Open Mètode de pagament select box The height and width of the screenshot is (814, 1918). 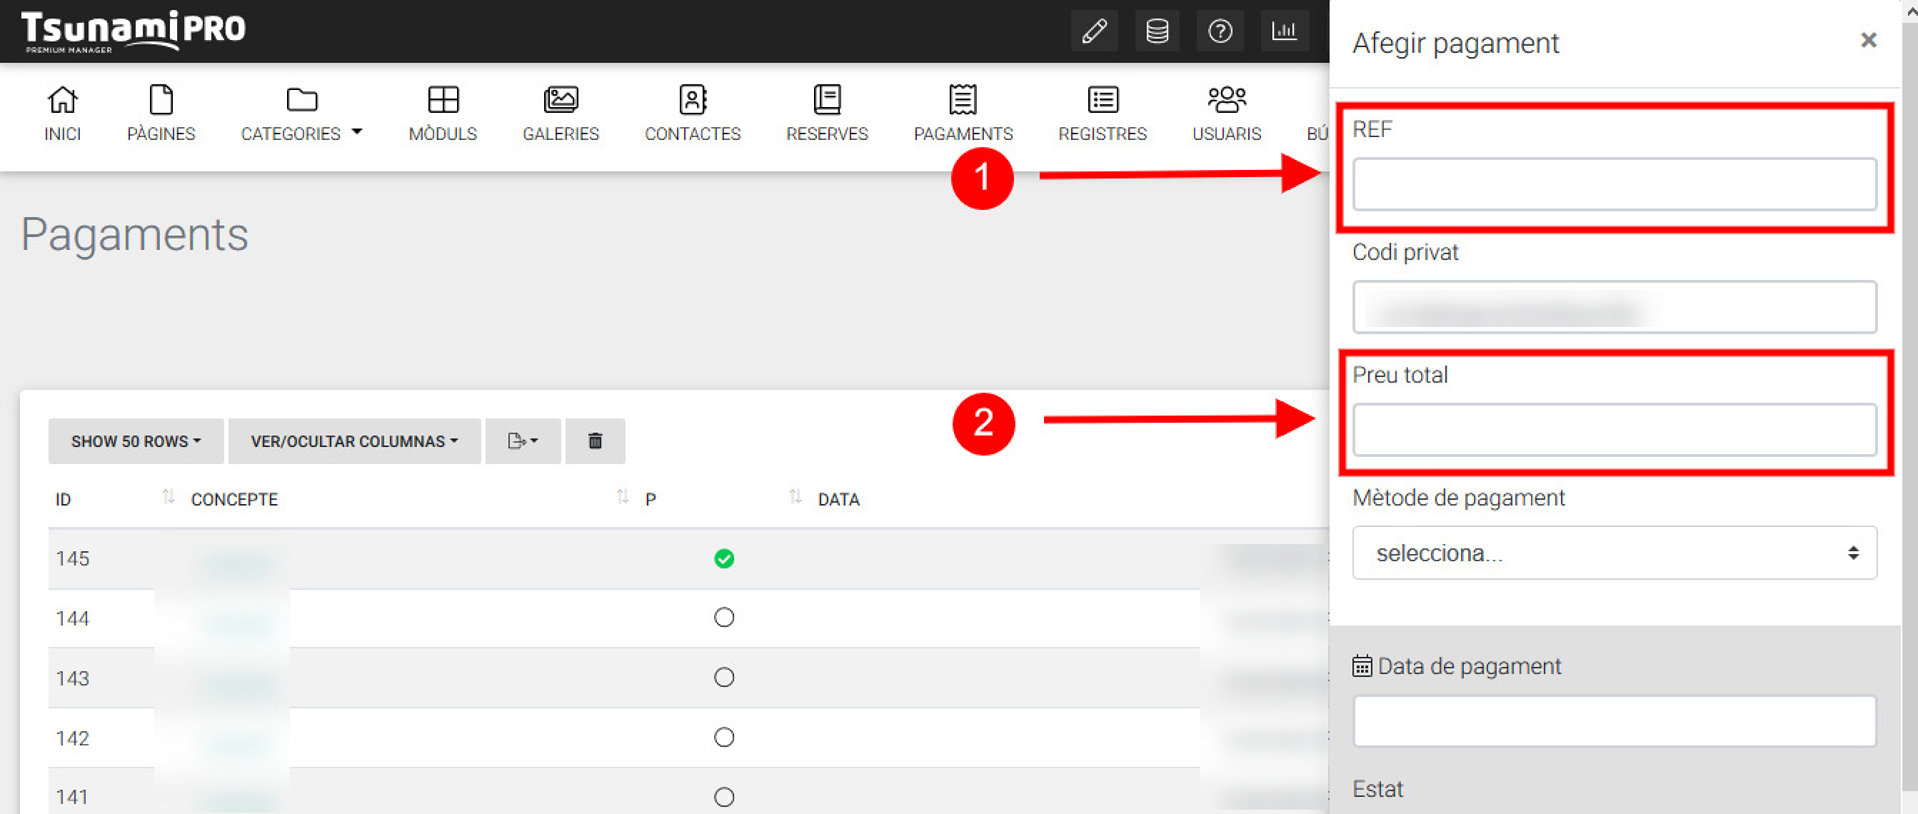coord(1613,553)
